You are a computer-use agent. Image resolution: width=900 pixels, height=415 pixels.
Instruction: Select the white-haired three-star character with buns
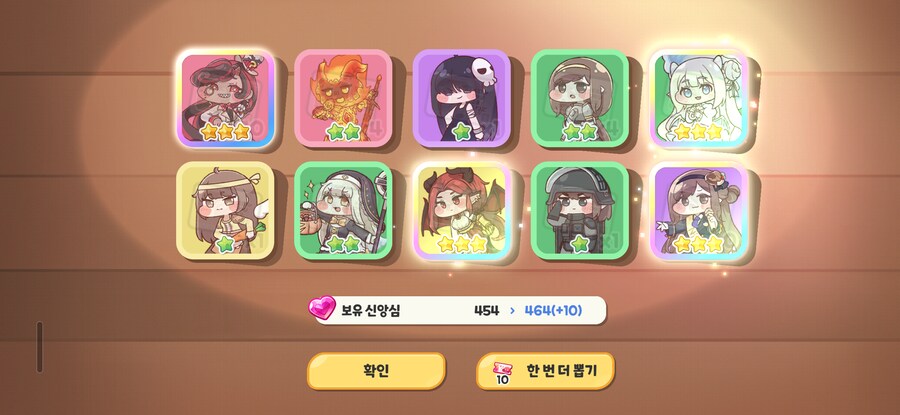coord(699,98)
